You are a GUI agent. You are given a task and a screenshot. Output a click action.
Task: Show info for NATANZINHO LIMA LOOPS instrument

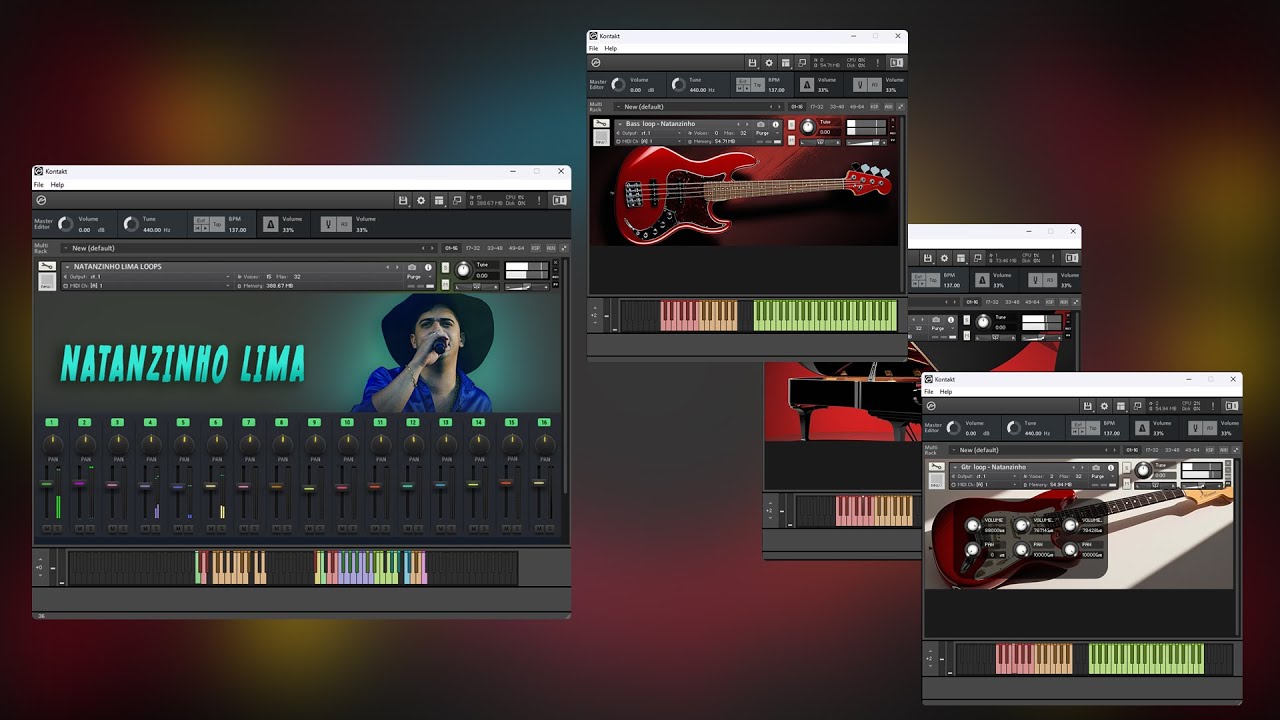(x=428, y=267)
